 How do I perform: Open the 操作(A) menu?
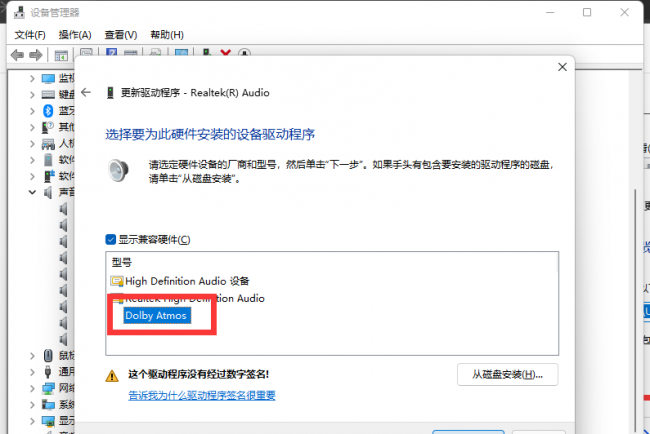[75, 35]
